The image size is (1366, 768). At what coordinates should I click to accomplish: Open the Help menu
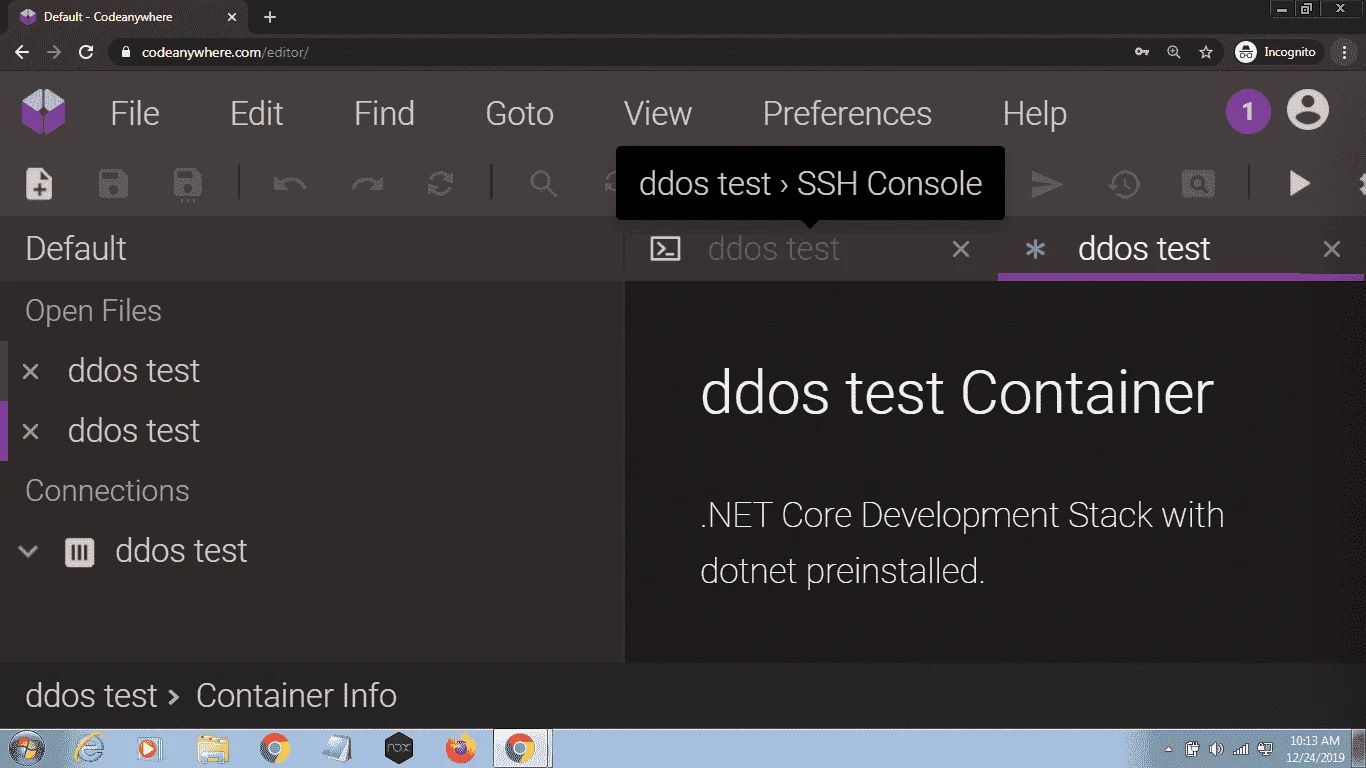(1035, 114)
